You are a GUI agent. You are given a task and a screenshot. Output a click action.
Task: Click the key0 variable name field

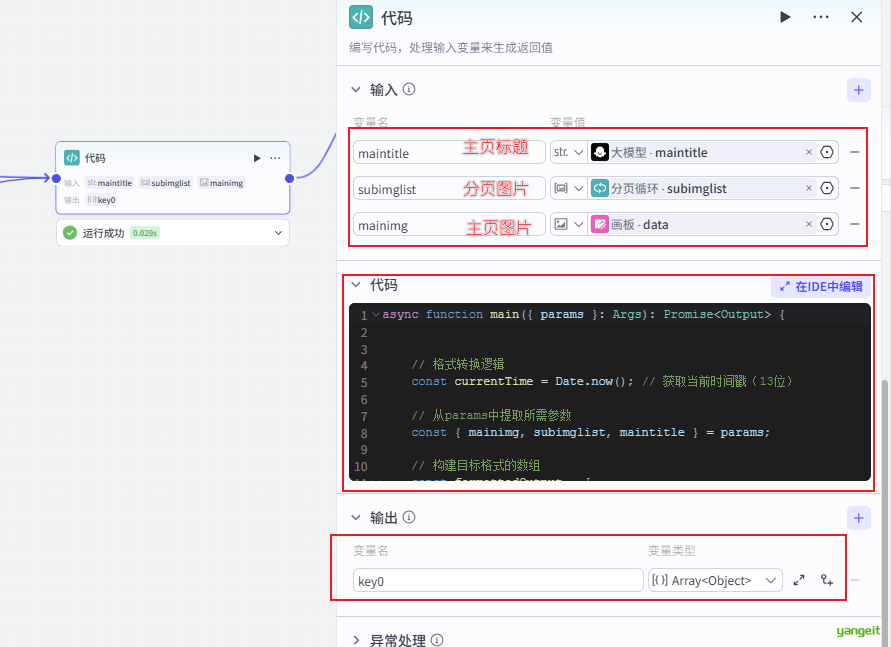click(498, 580)
